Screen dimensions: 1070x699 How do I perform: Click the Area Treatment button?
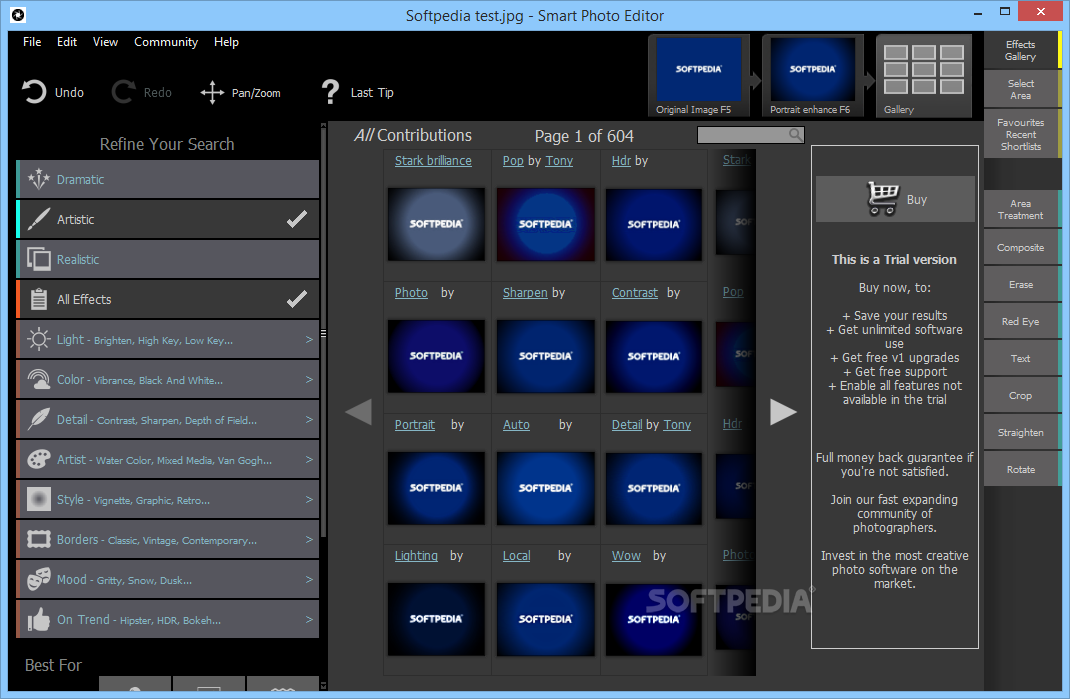pyautogui.click(x=1021, y=210)
